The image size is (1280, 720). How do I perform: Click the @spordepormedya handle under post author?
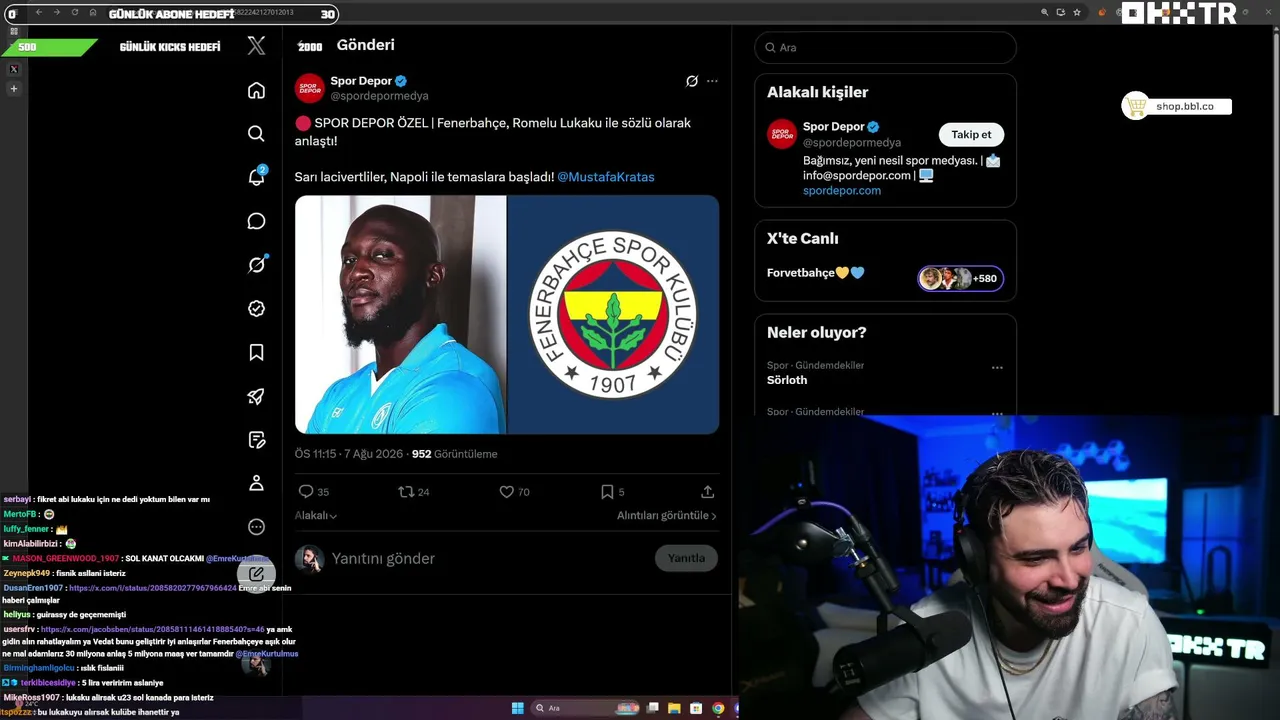(379, 96)
